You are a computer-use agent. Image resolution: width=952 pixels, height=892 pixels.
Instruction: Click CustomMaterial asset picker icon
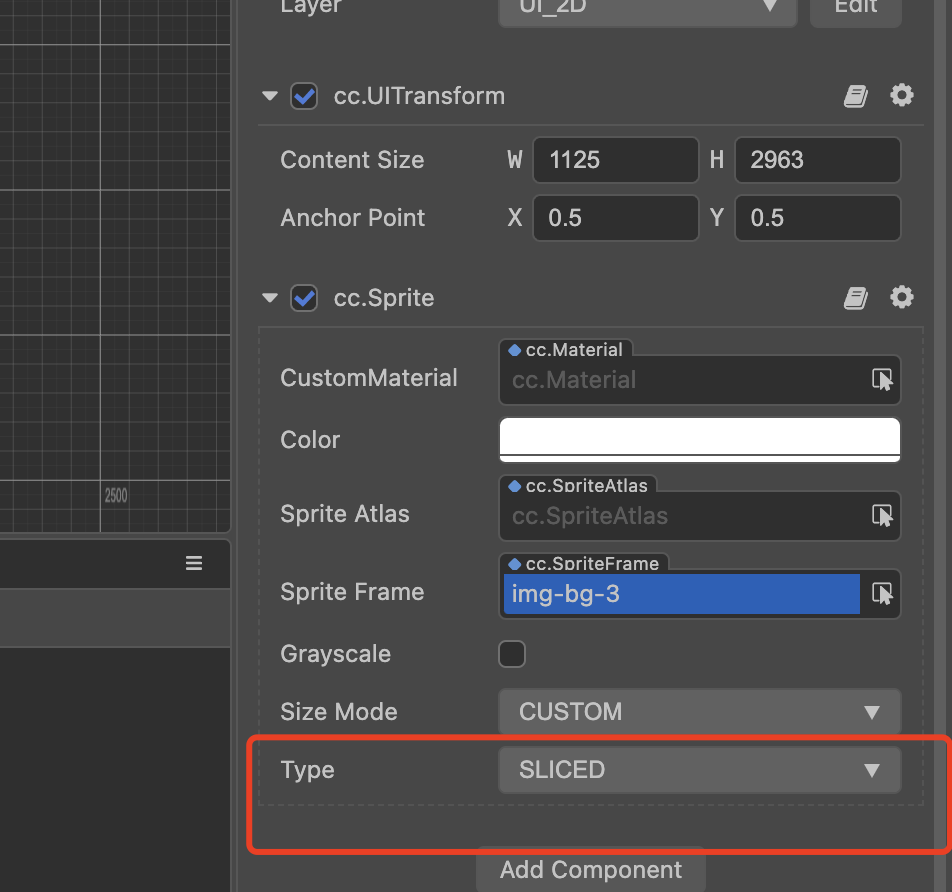(x=881, y=380)
